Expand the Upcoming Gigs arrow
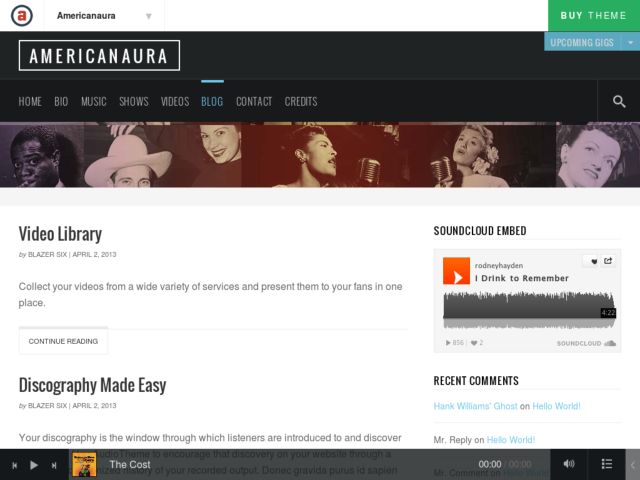Viewport: 640px width, 480px height. click(x=630, y=42)
